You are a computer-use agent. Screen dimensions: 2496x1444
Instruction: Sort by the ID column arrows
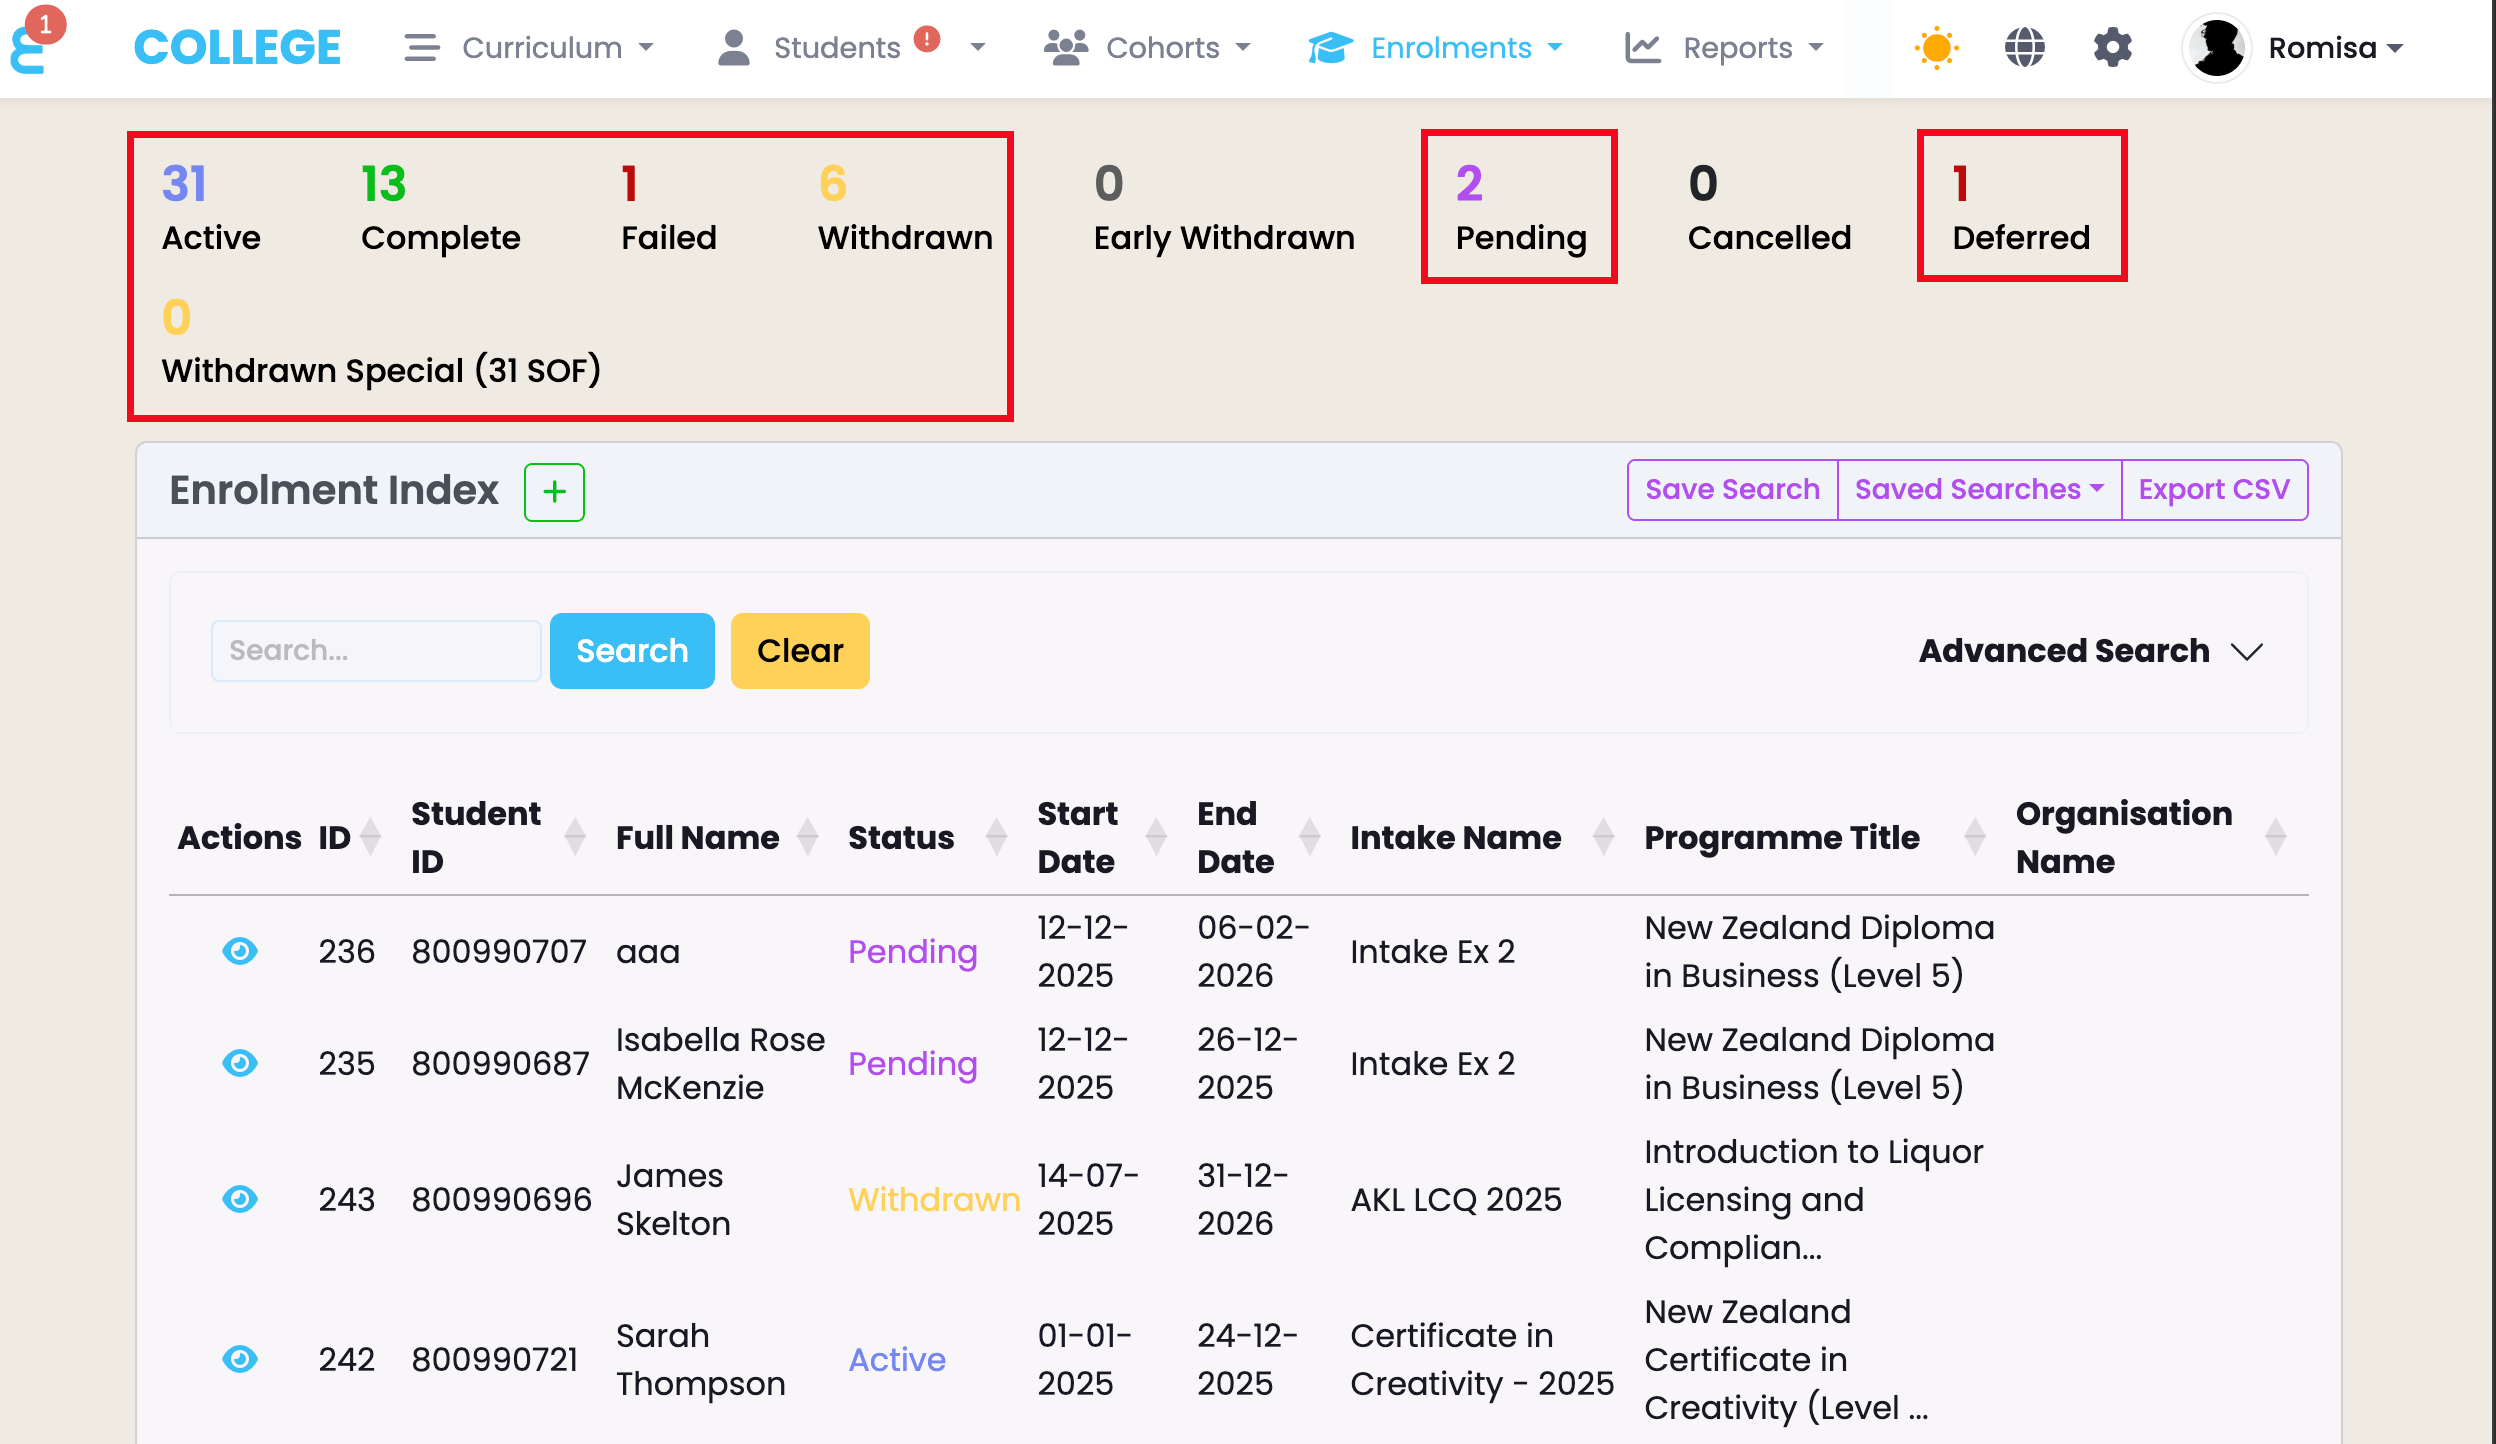click(x=370, y=837)
